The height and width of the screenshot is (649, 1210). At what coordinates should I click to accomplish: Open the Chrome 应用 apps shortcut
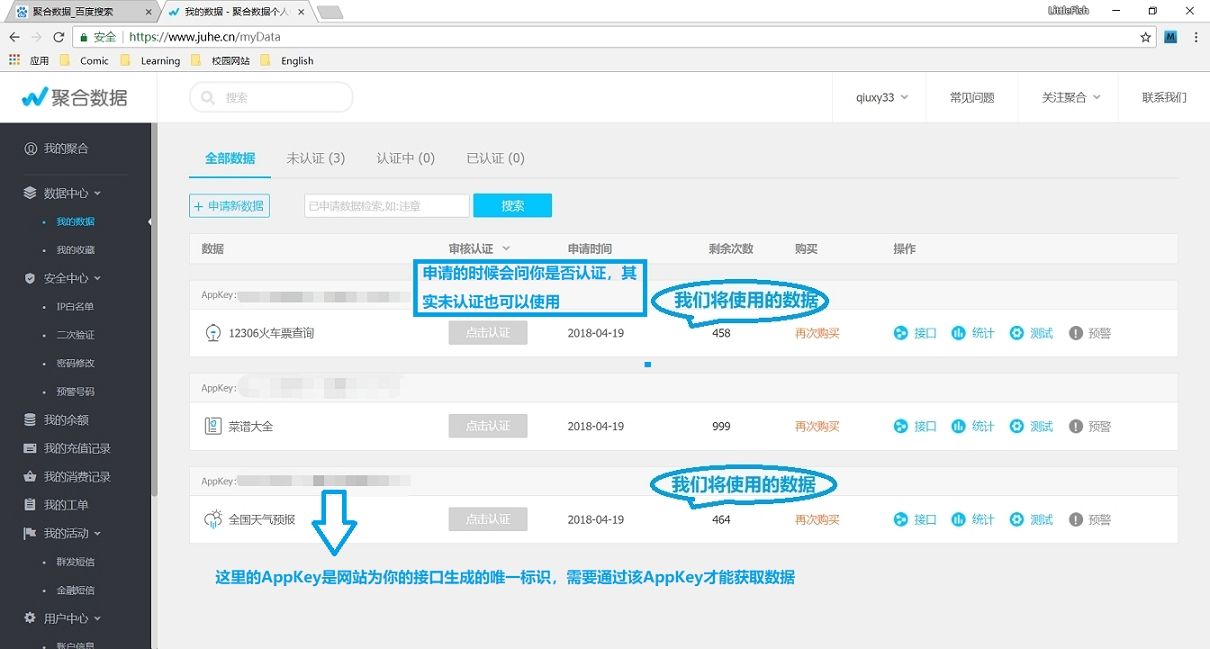[x=29, y=60]
